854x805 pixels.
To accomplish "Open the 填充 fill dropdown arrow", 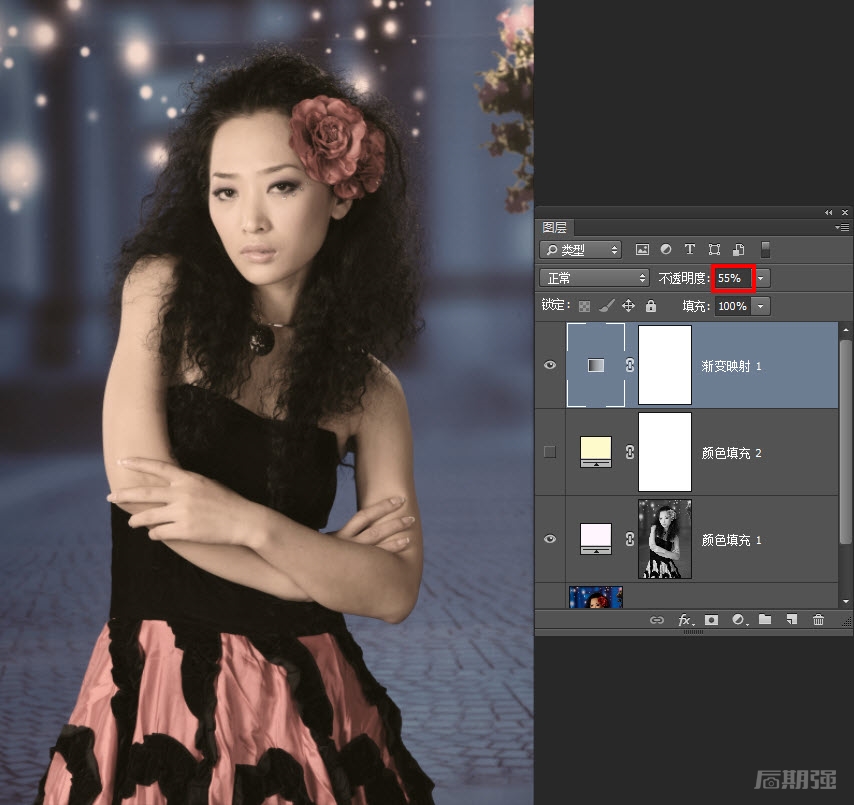I will click(762, 306).
